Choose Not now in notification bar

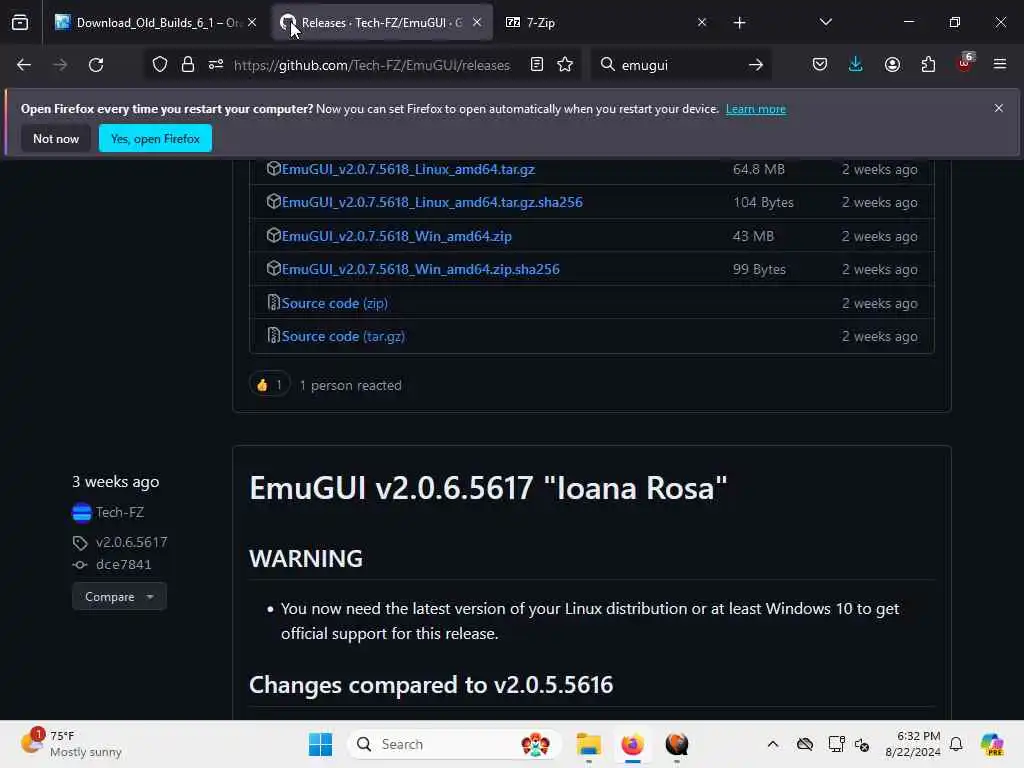click(56, 138)
